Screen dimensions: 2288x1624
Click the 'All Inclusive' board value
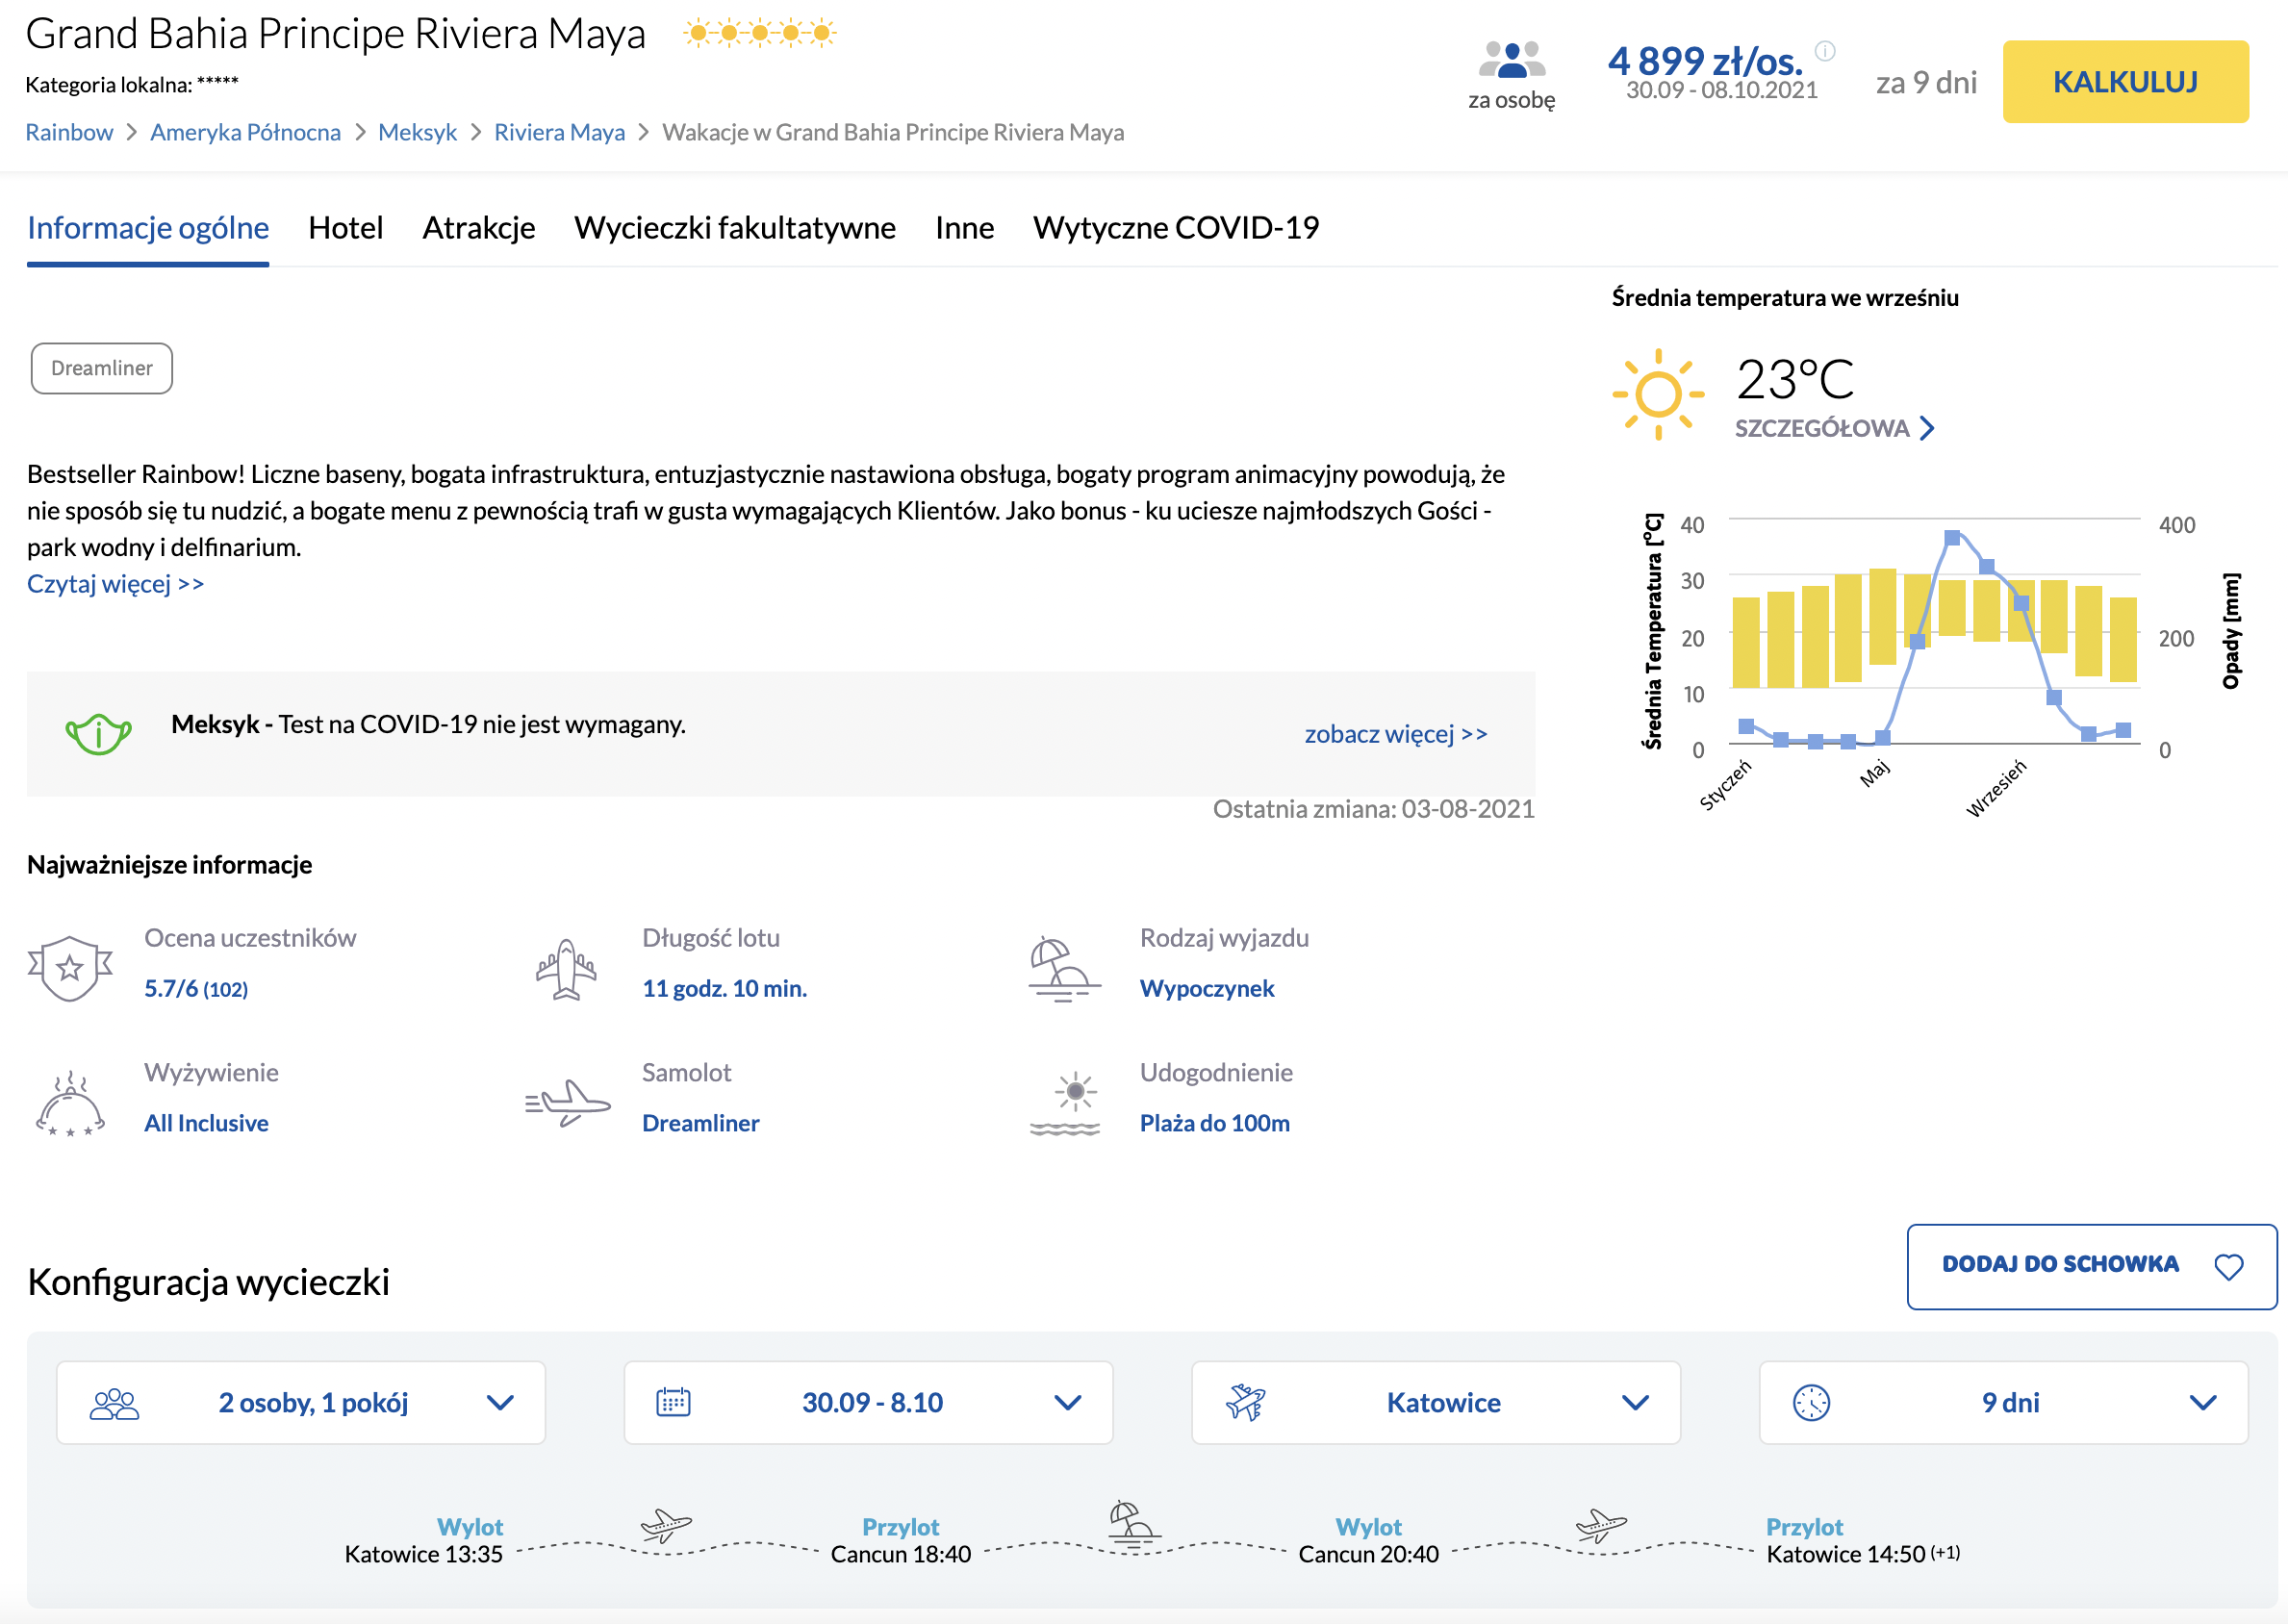coord(207,1123)
